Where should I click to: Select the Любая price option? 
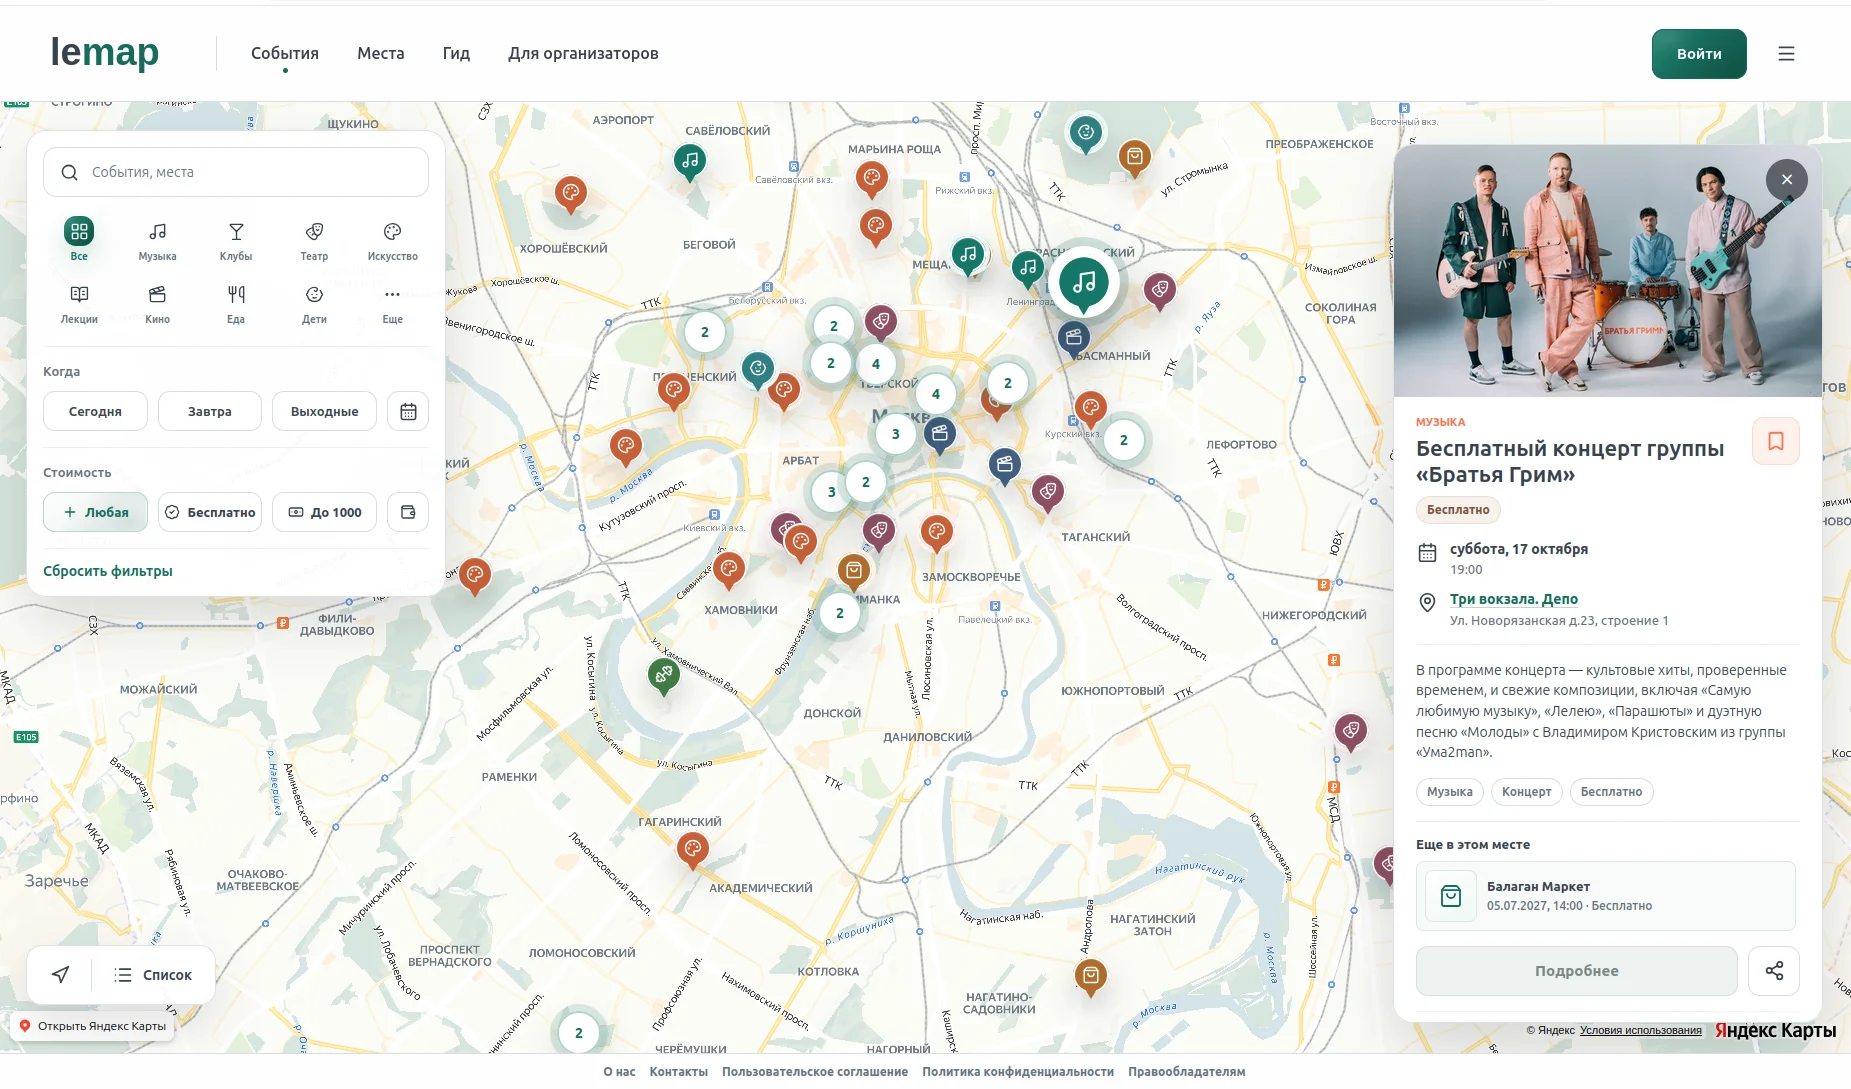[95, 512]
